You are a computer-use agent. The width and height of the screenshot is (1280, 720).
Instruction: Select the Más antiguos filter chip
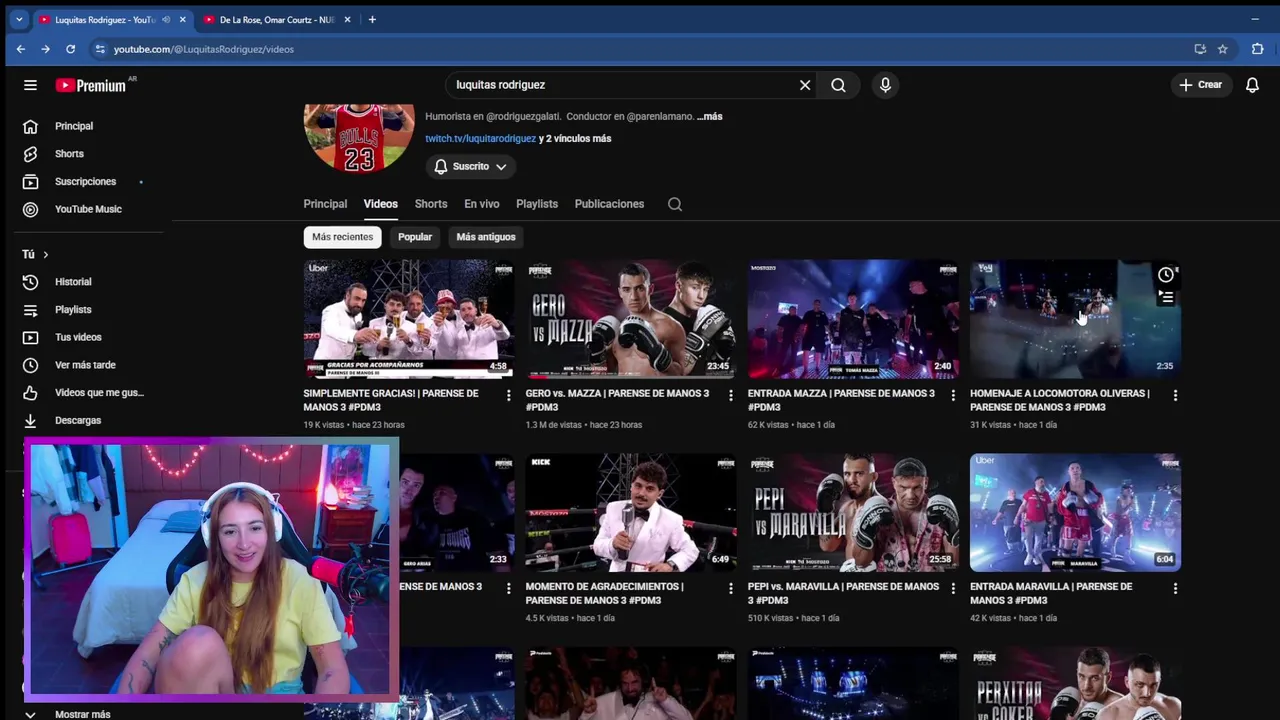(486, 237)
